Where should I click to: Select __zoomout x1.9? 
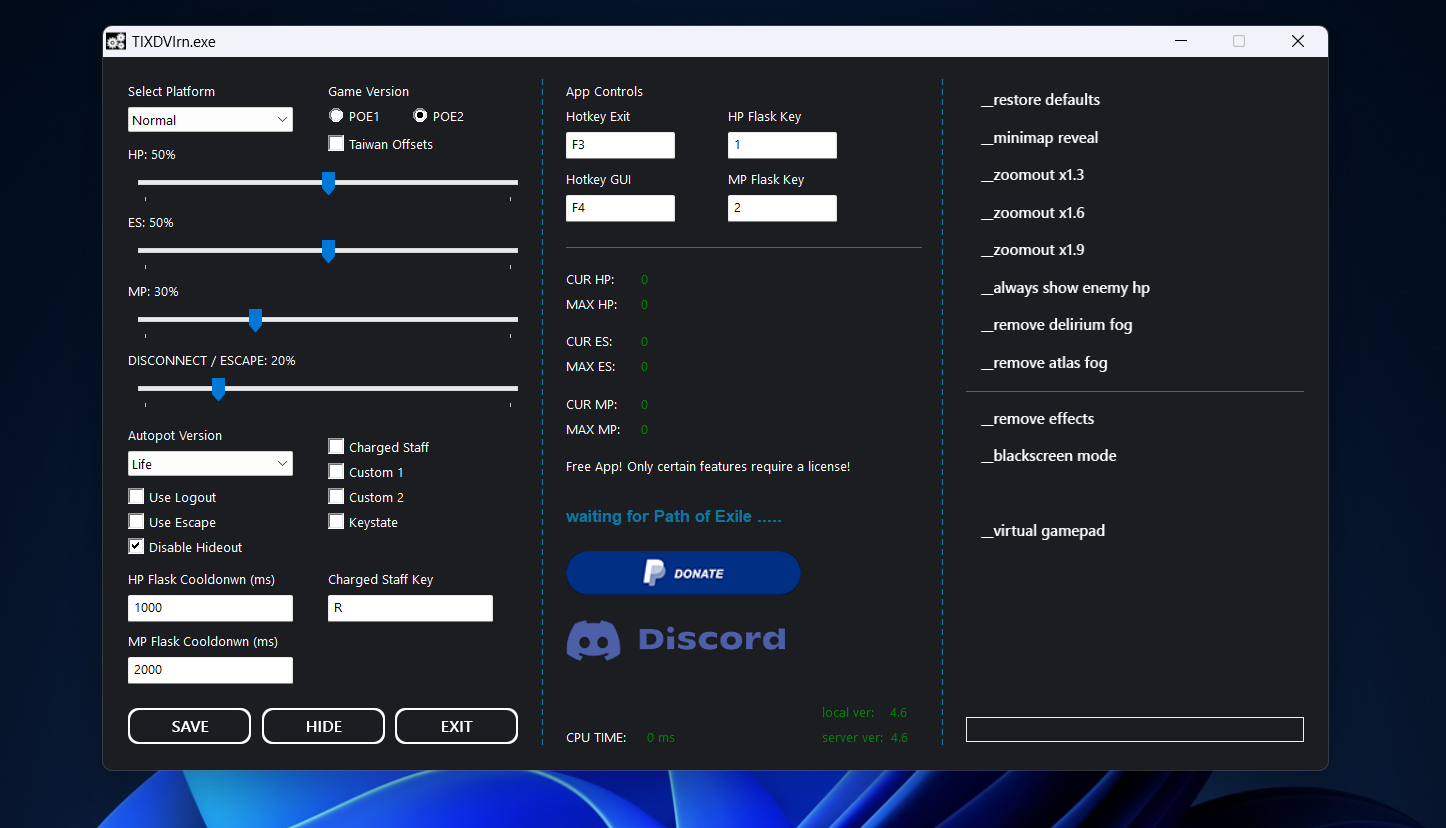1032,250
